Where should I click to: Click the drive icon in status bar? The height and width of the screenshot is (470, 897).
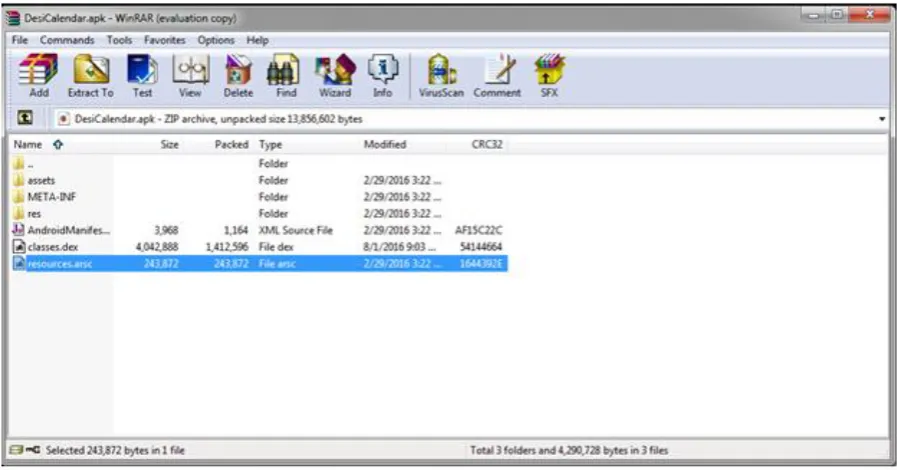point(17,450)
